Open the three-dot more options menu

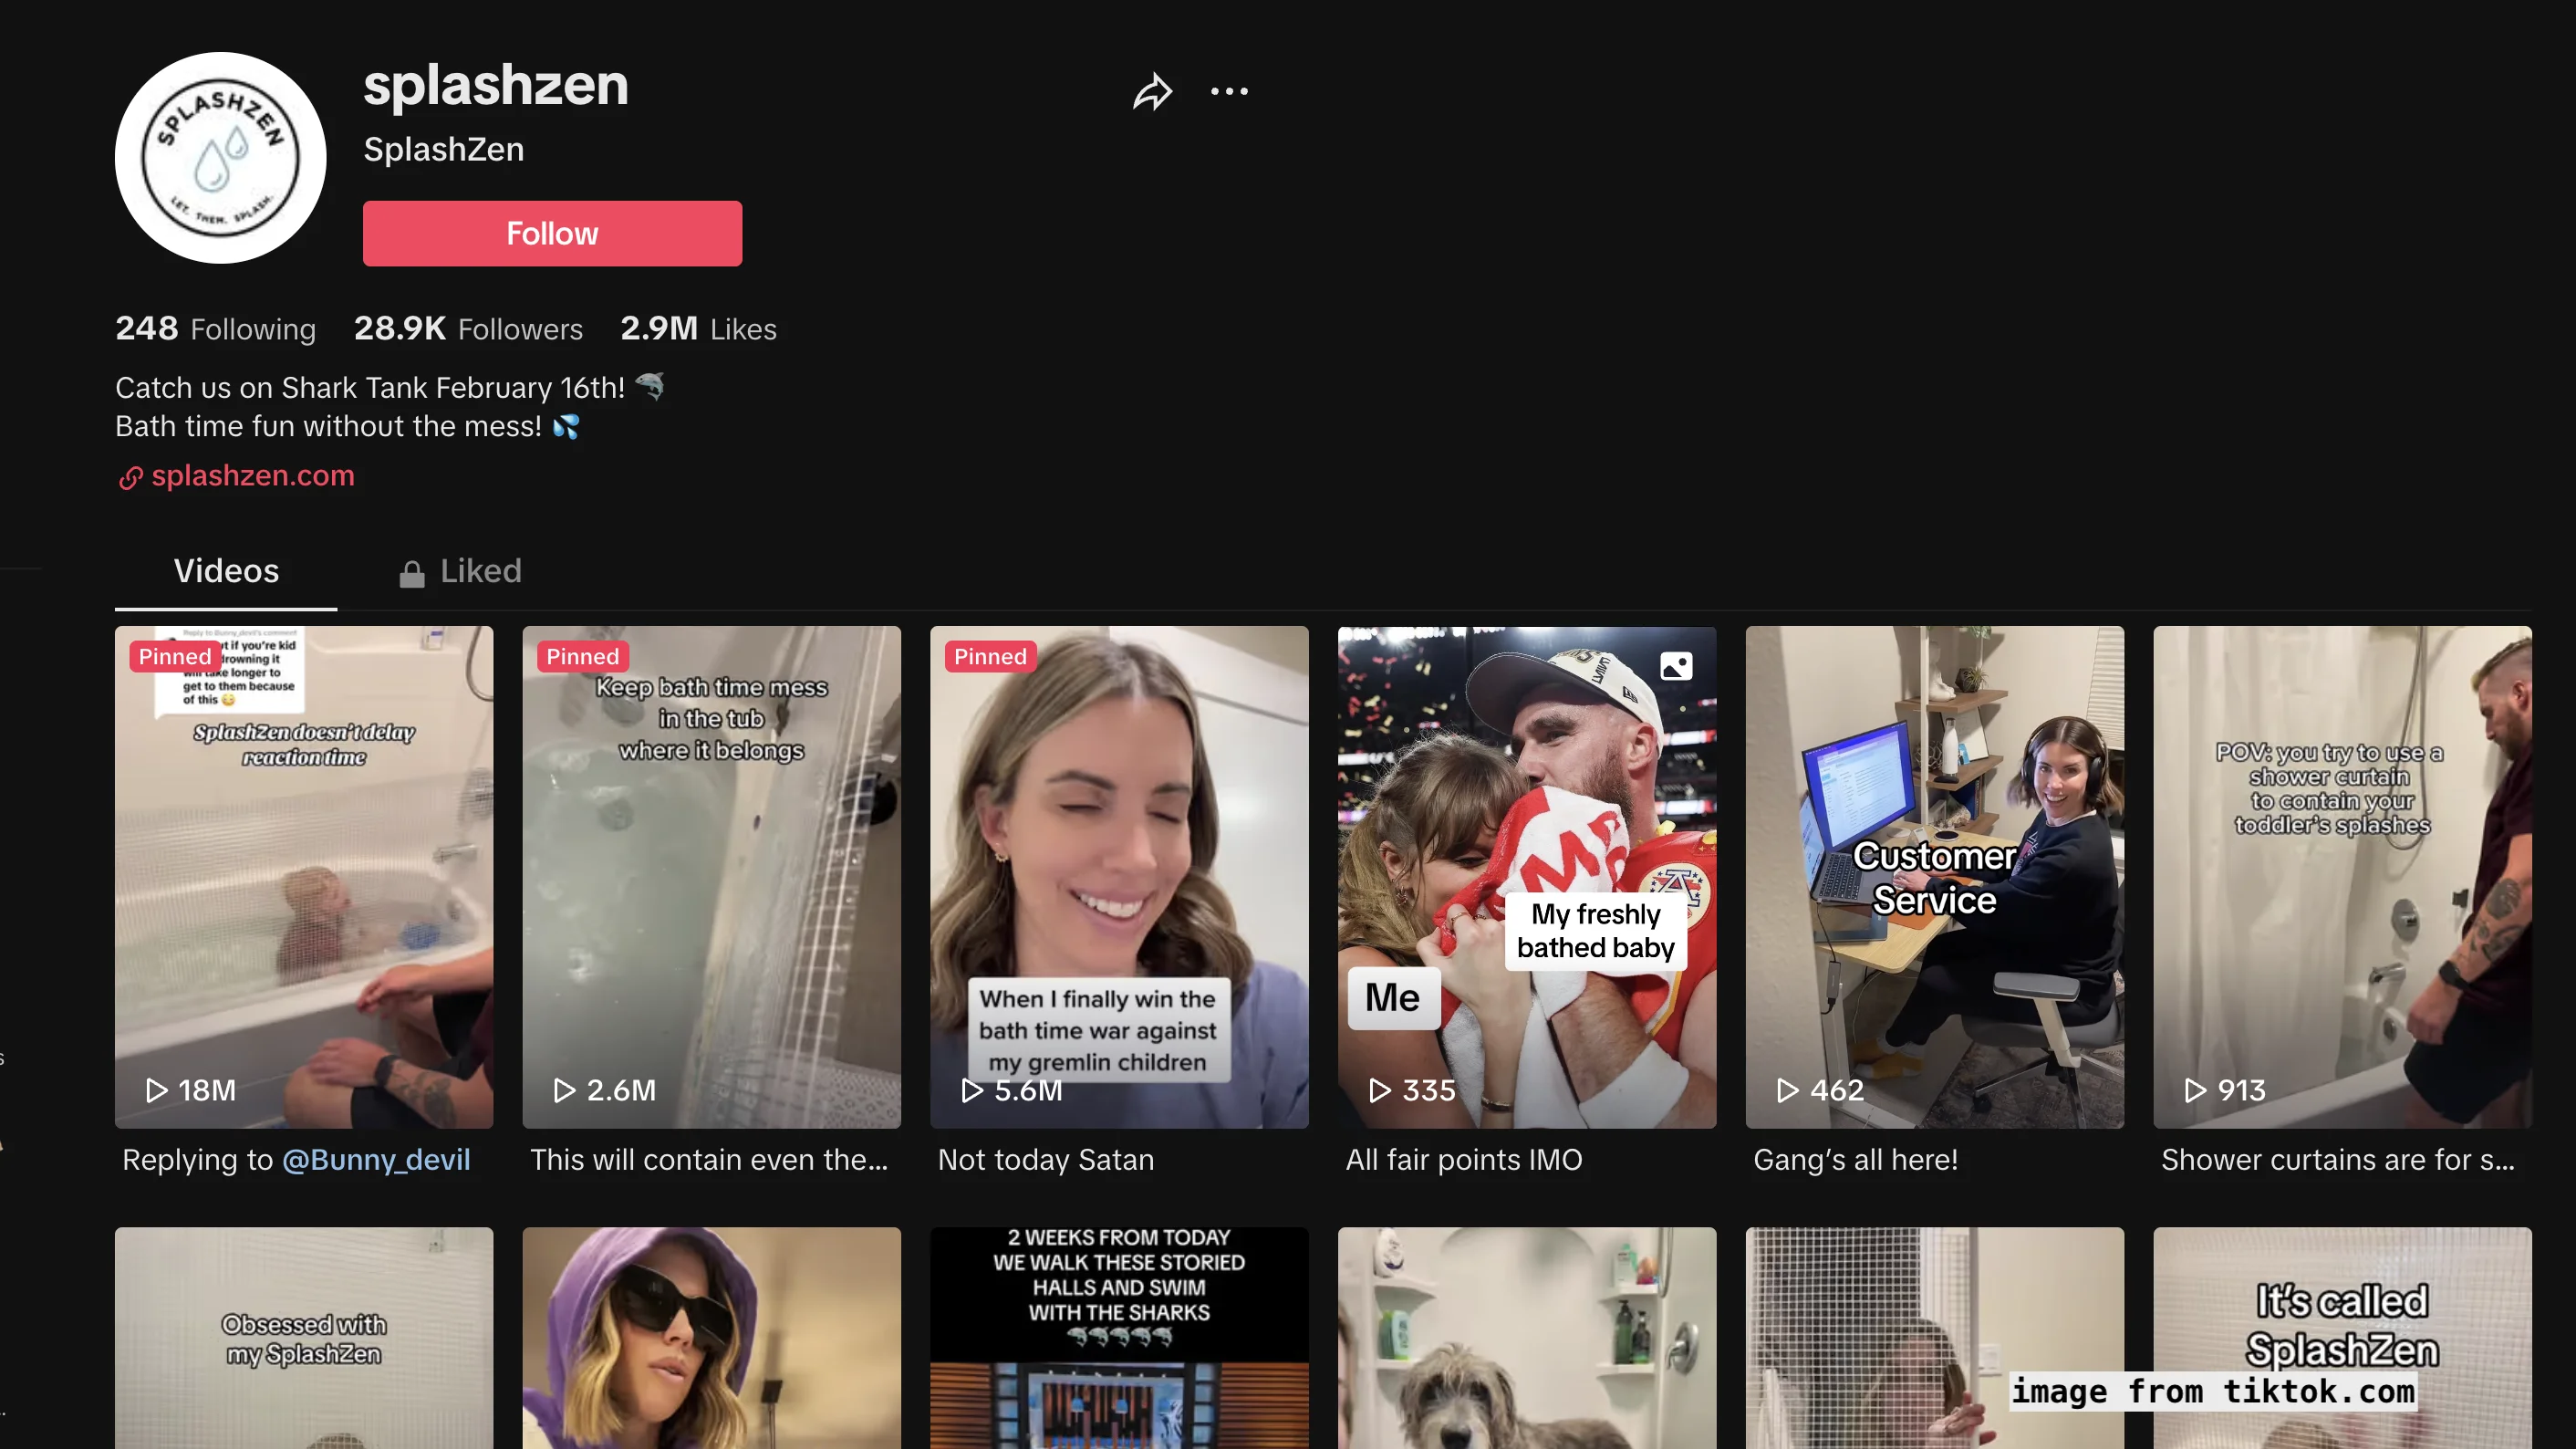(x=1229, y=91)
